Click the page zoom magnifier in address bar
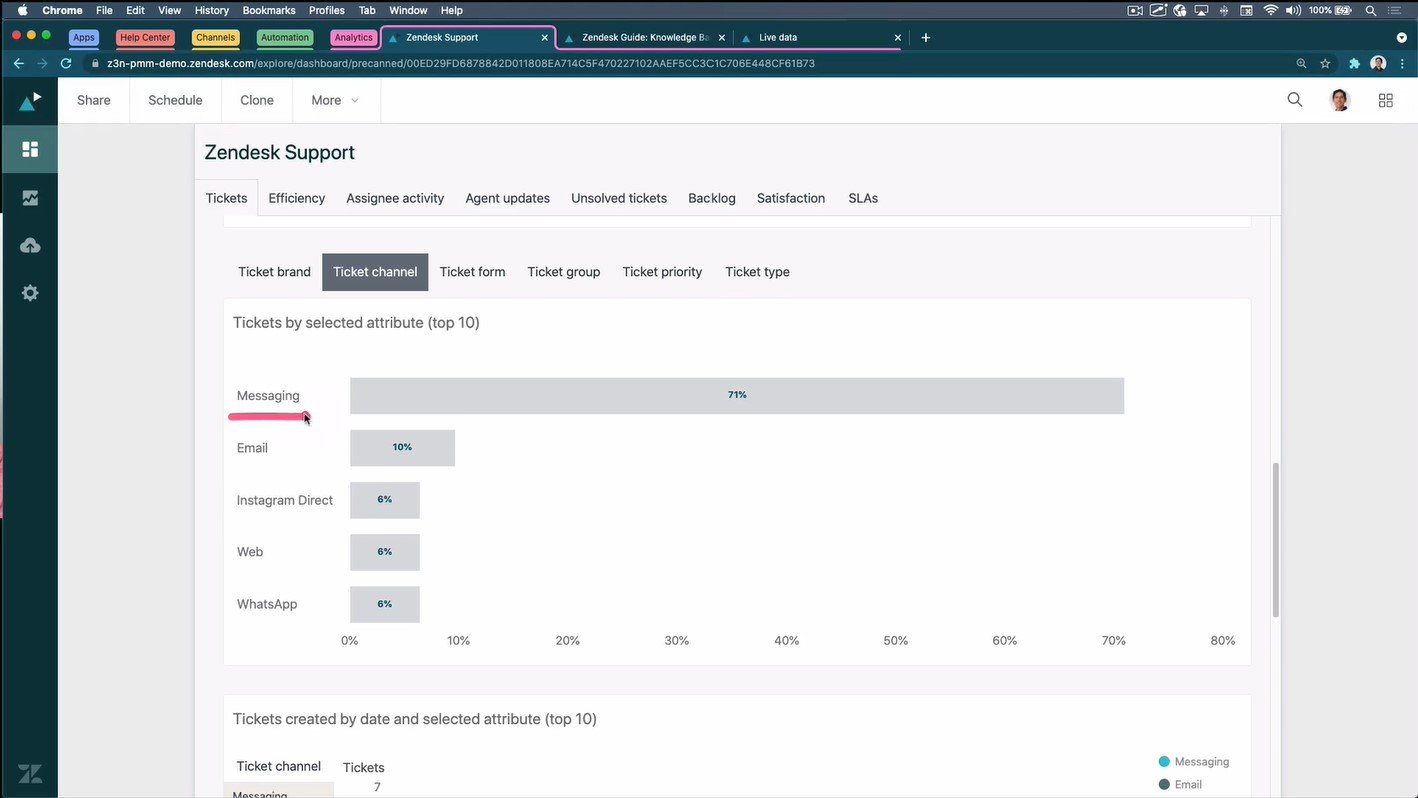This screenshot has width=1418, height=798. [x=1301, y=63]
